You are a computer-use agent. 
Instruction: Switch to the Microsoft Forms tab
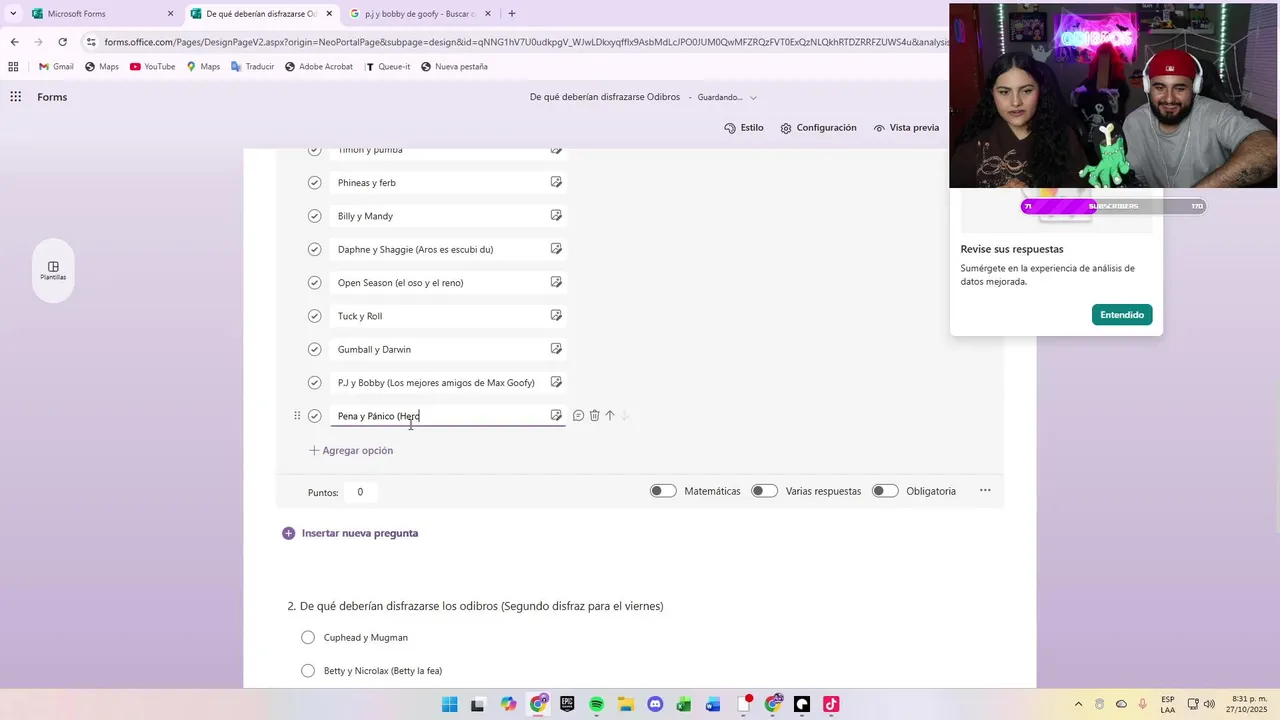coord(100,14)
